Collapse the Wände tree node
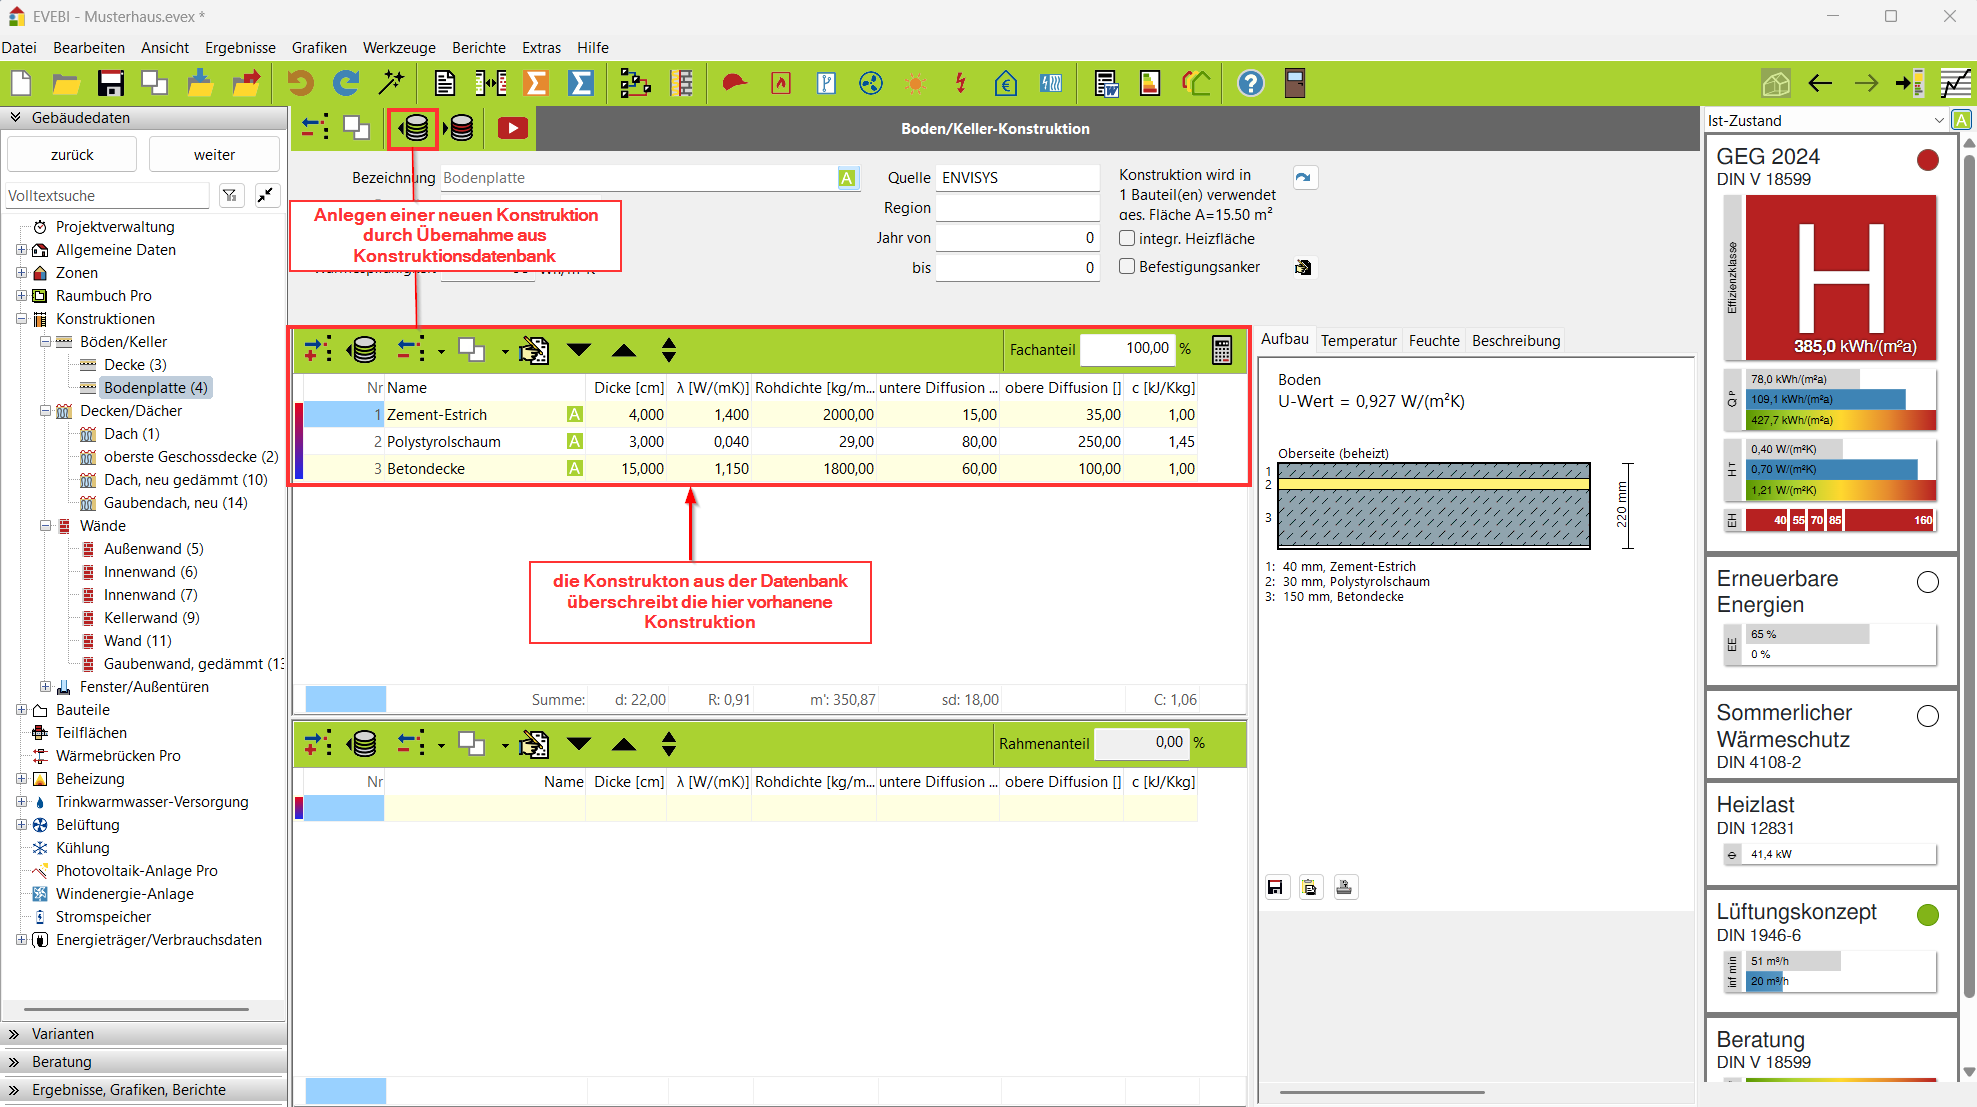 45,525
